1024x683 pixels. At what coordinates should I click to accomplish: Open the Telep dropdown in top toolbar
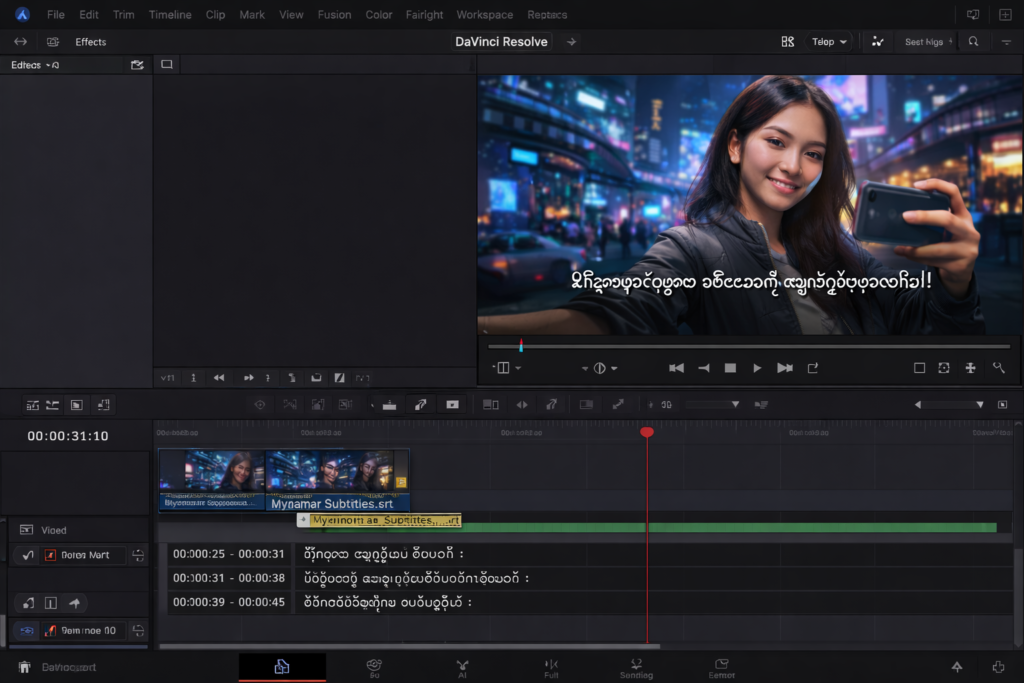click(829, 42)
